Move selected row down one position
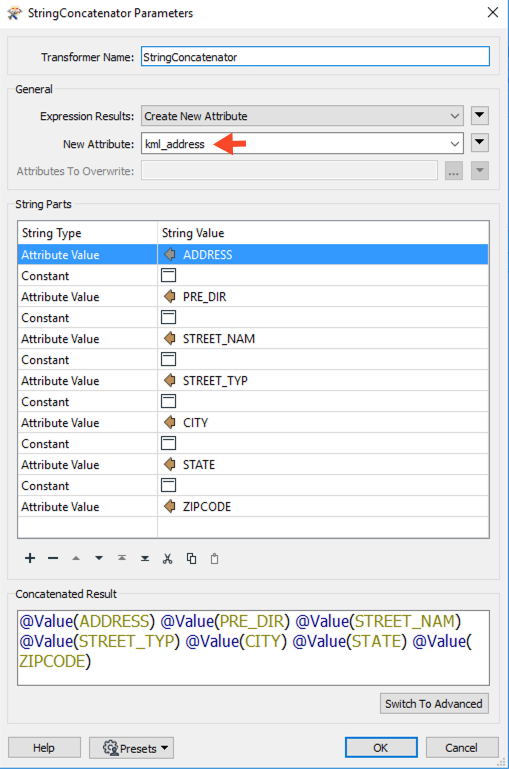The width and height of the screenshot is (509, 769). click(x=99, y=558)
